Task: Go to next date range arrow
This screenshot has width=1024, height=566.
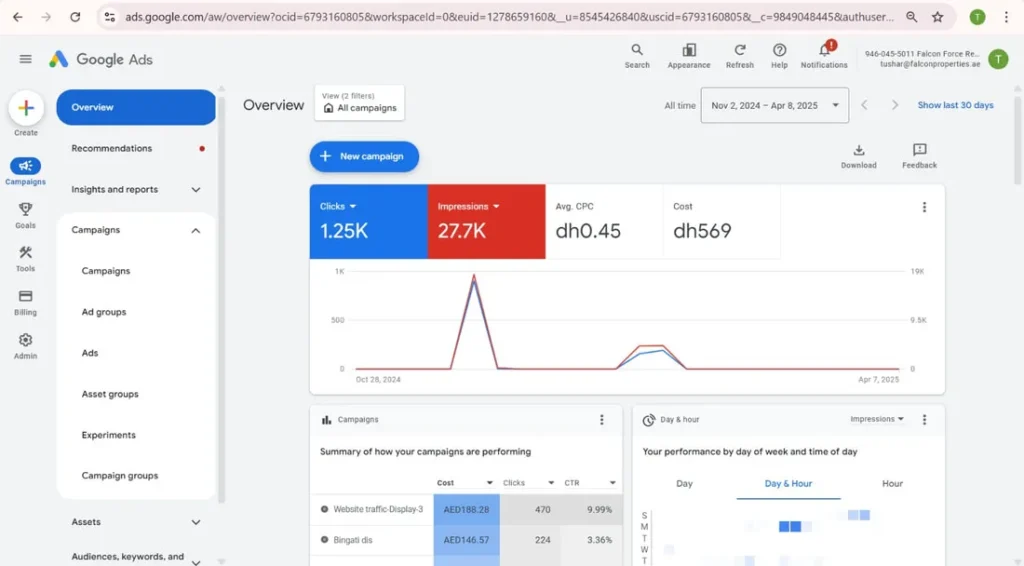Action: point(895,105)
